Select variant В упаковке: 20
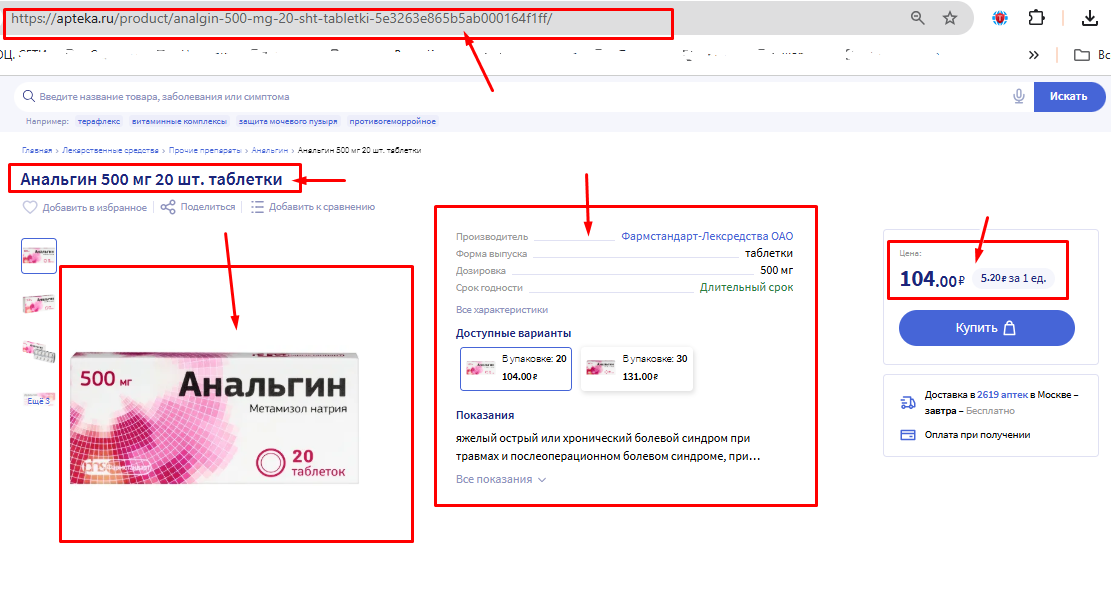 point(516,368)
